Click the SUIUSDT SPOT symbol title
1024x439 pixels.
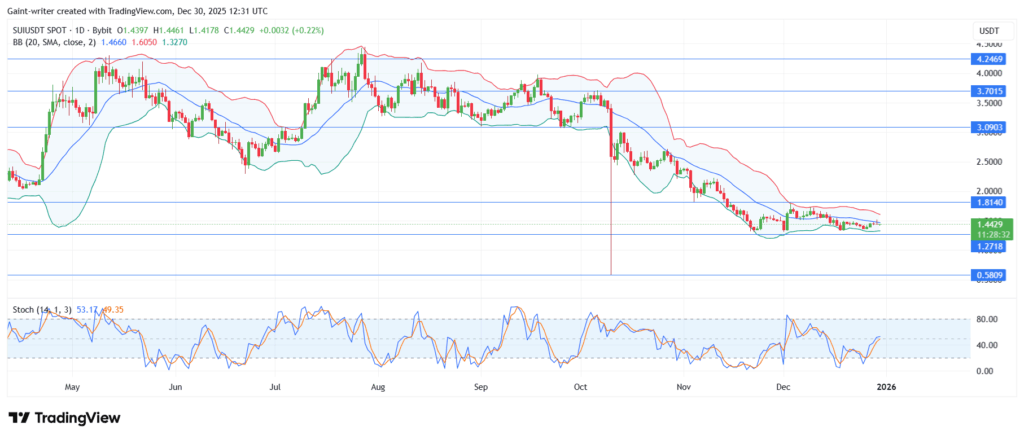point(42,31)
